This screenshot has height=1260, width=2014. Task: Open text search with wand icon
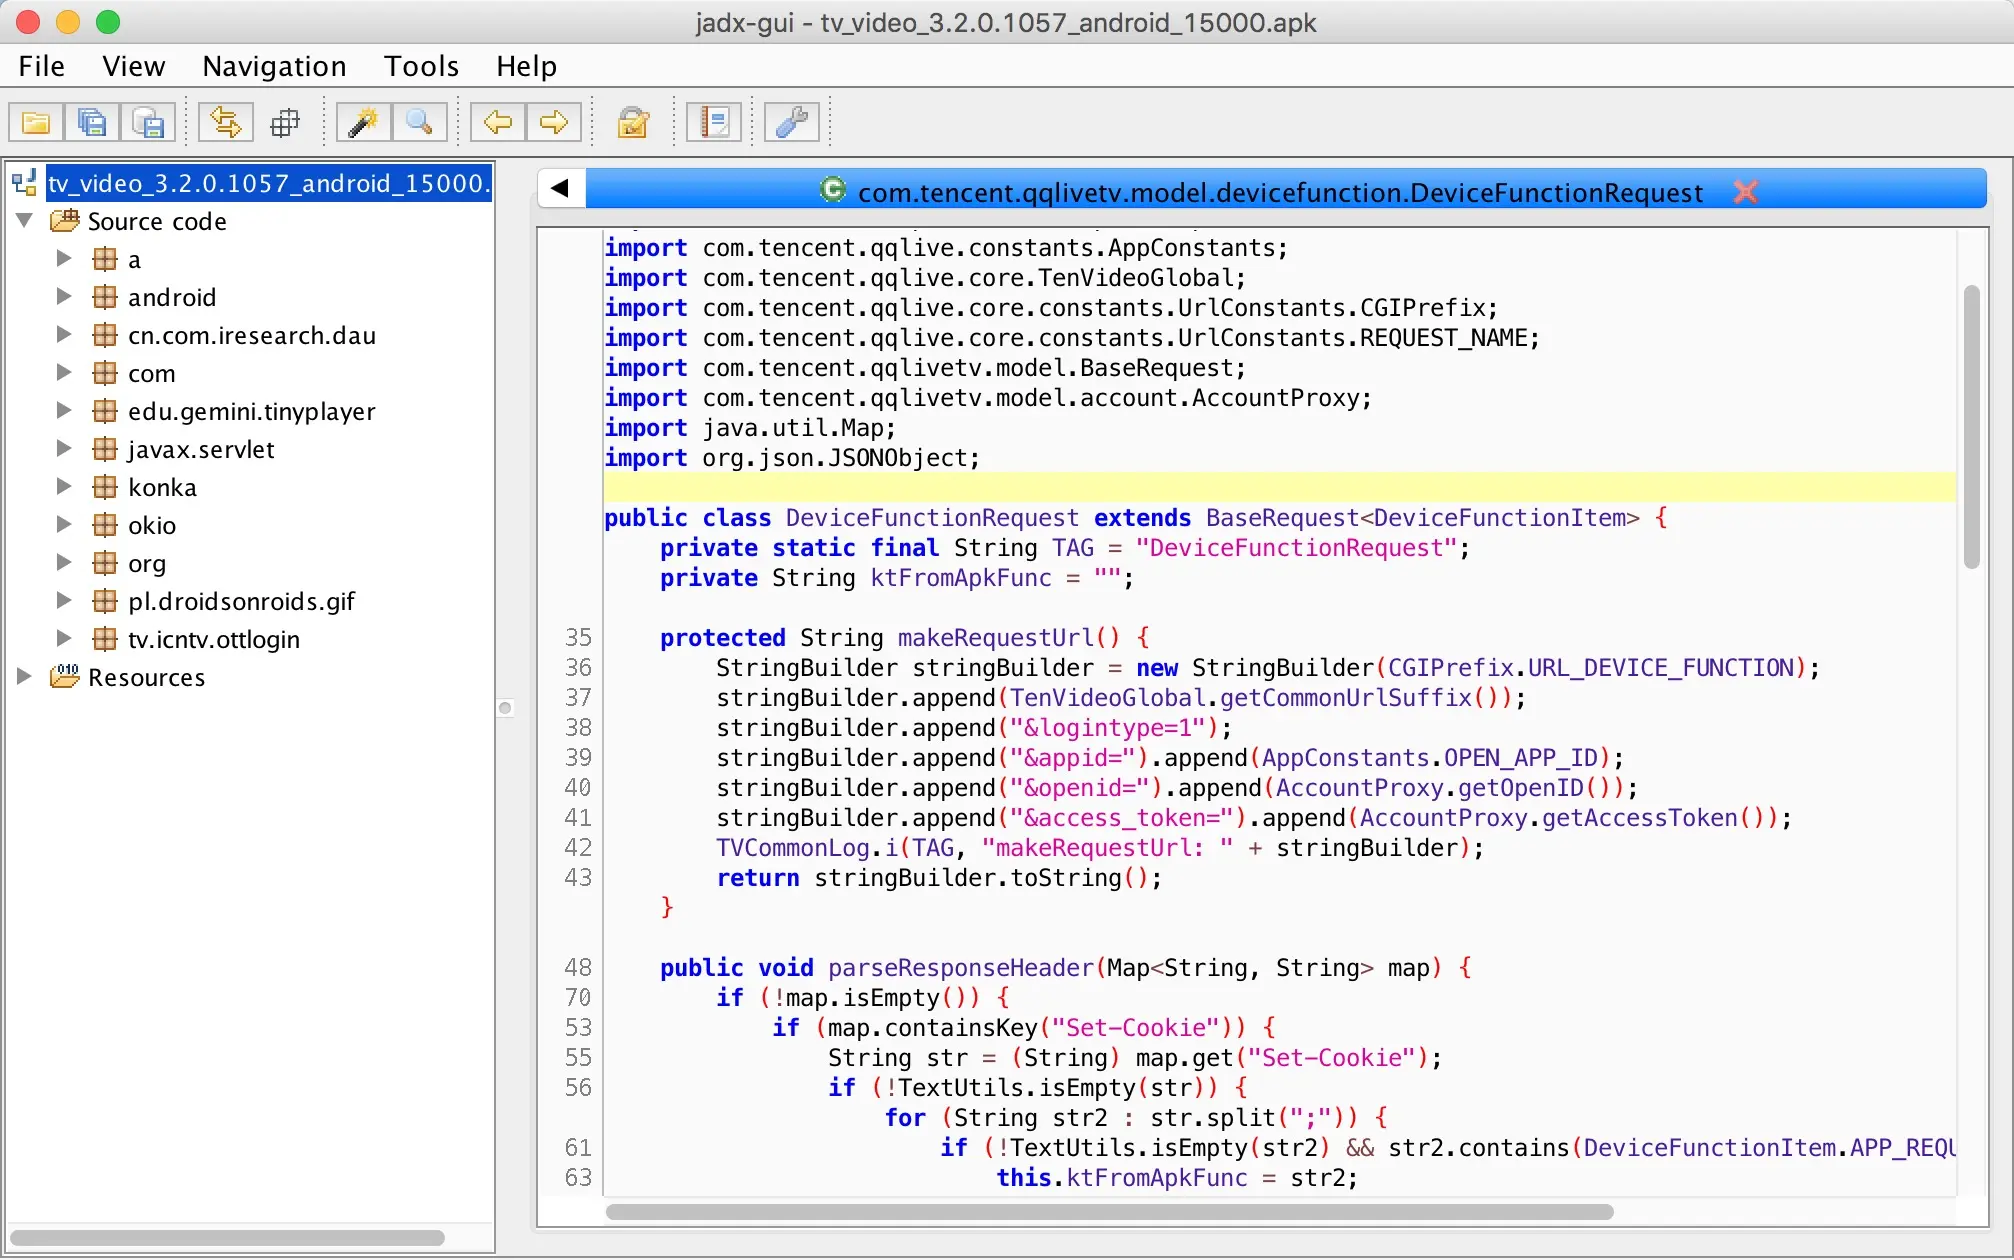point(363,123)
